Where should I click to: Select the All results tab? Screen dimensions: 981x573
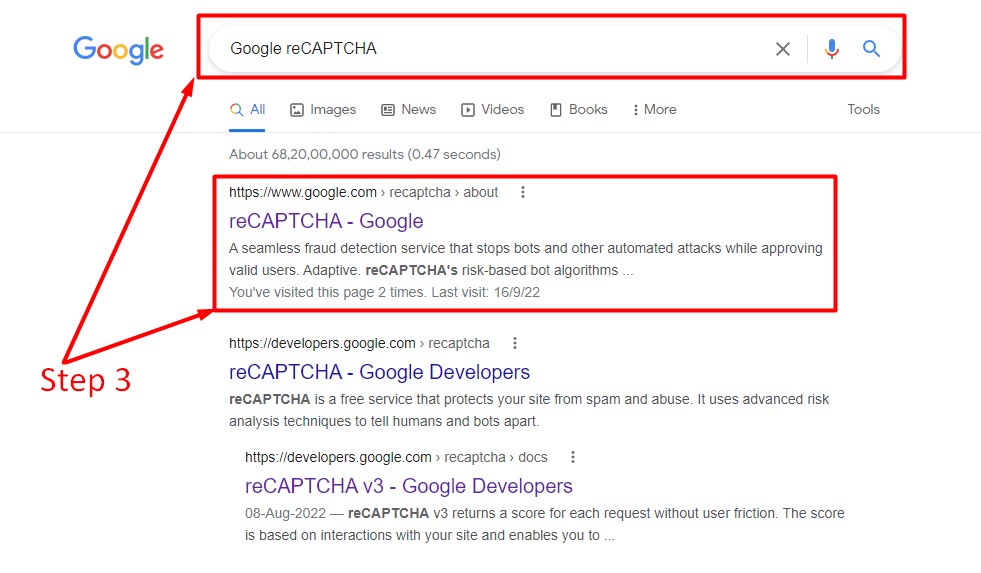click(248, 109)
